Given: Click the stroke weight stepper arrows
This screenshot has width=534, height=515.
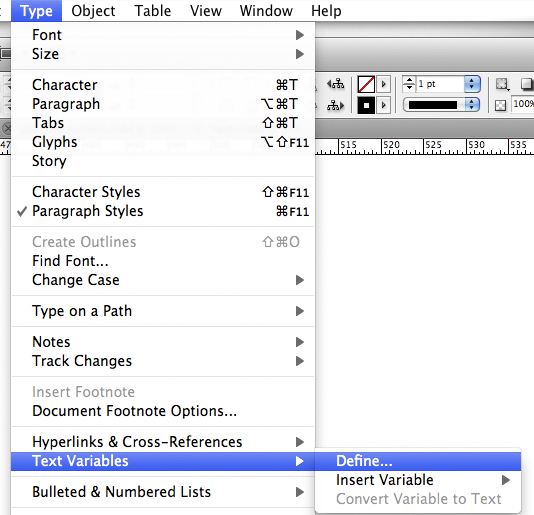Looking at the screenshot, I should (409, 84).
